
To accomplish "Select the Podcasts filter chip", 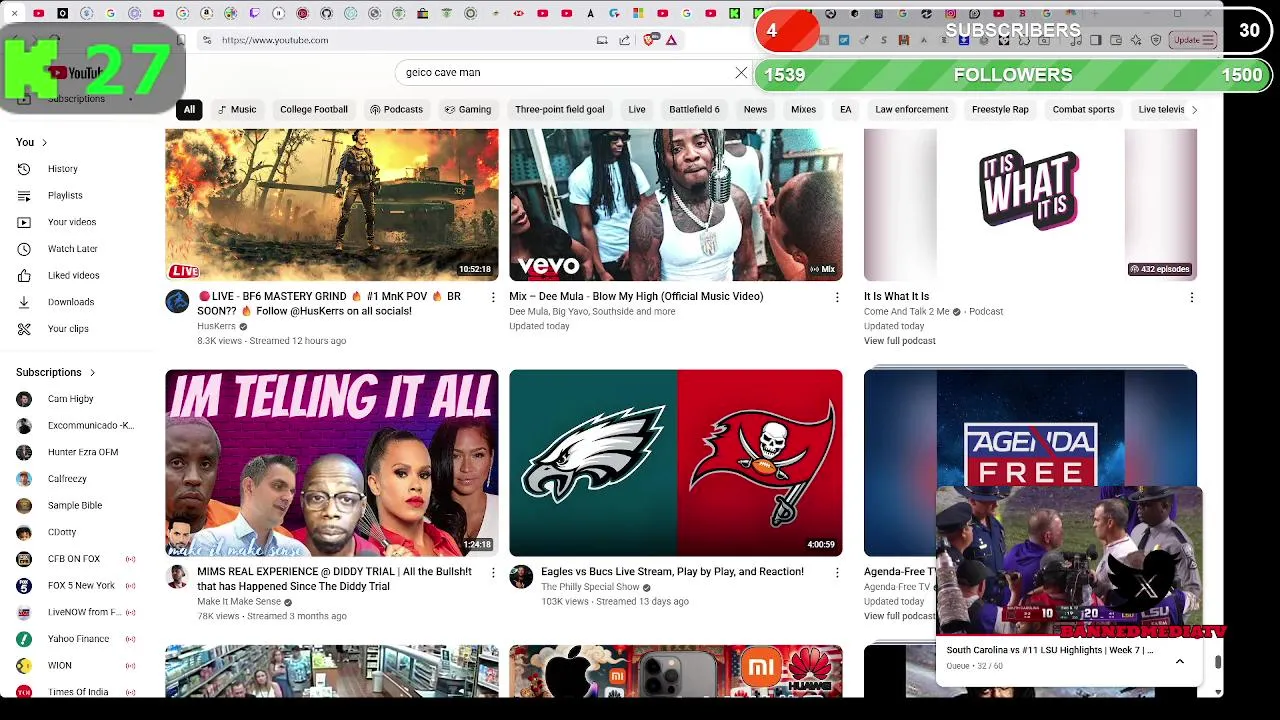I will click(396, 110).
